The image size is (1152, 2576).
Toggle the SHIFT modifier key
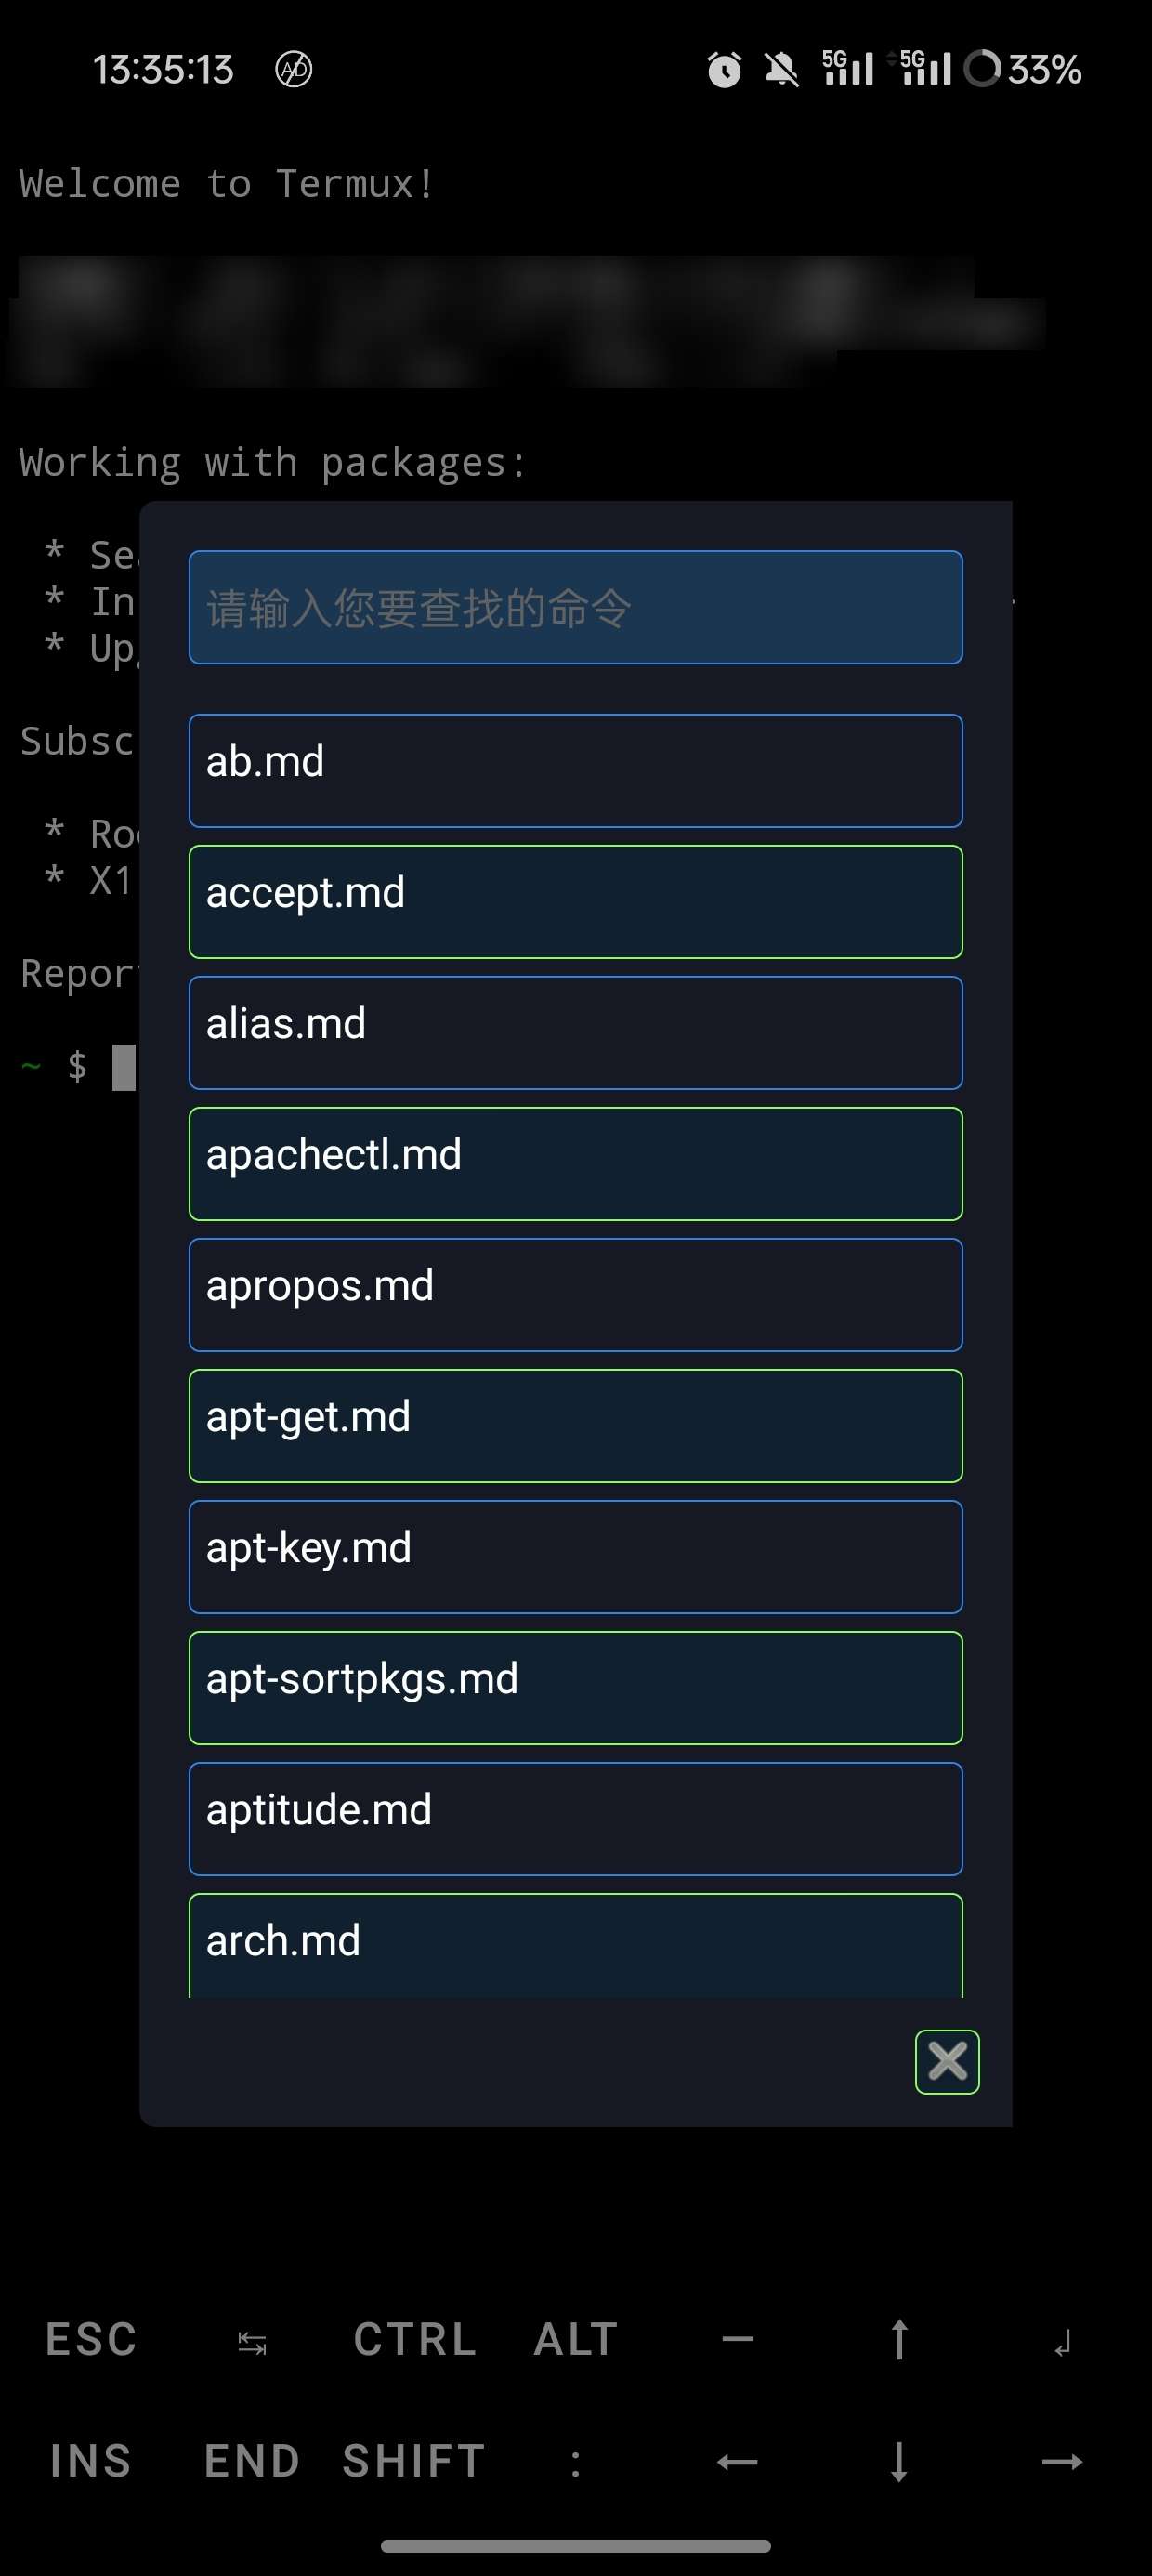pos(414,2461)
